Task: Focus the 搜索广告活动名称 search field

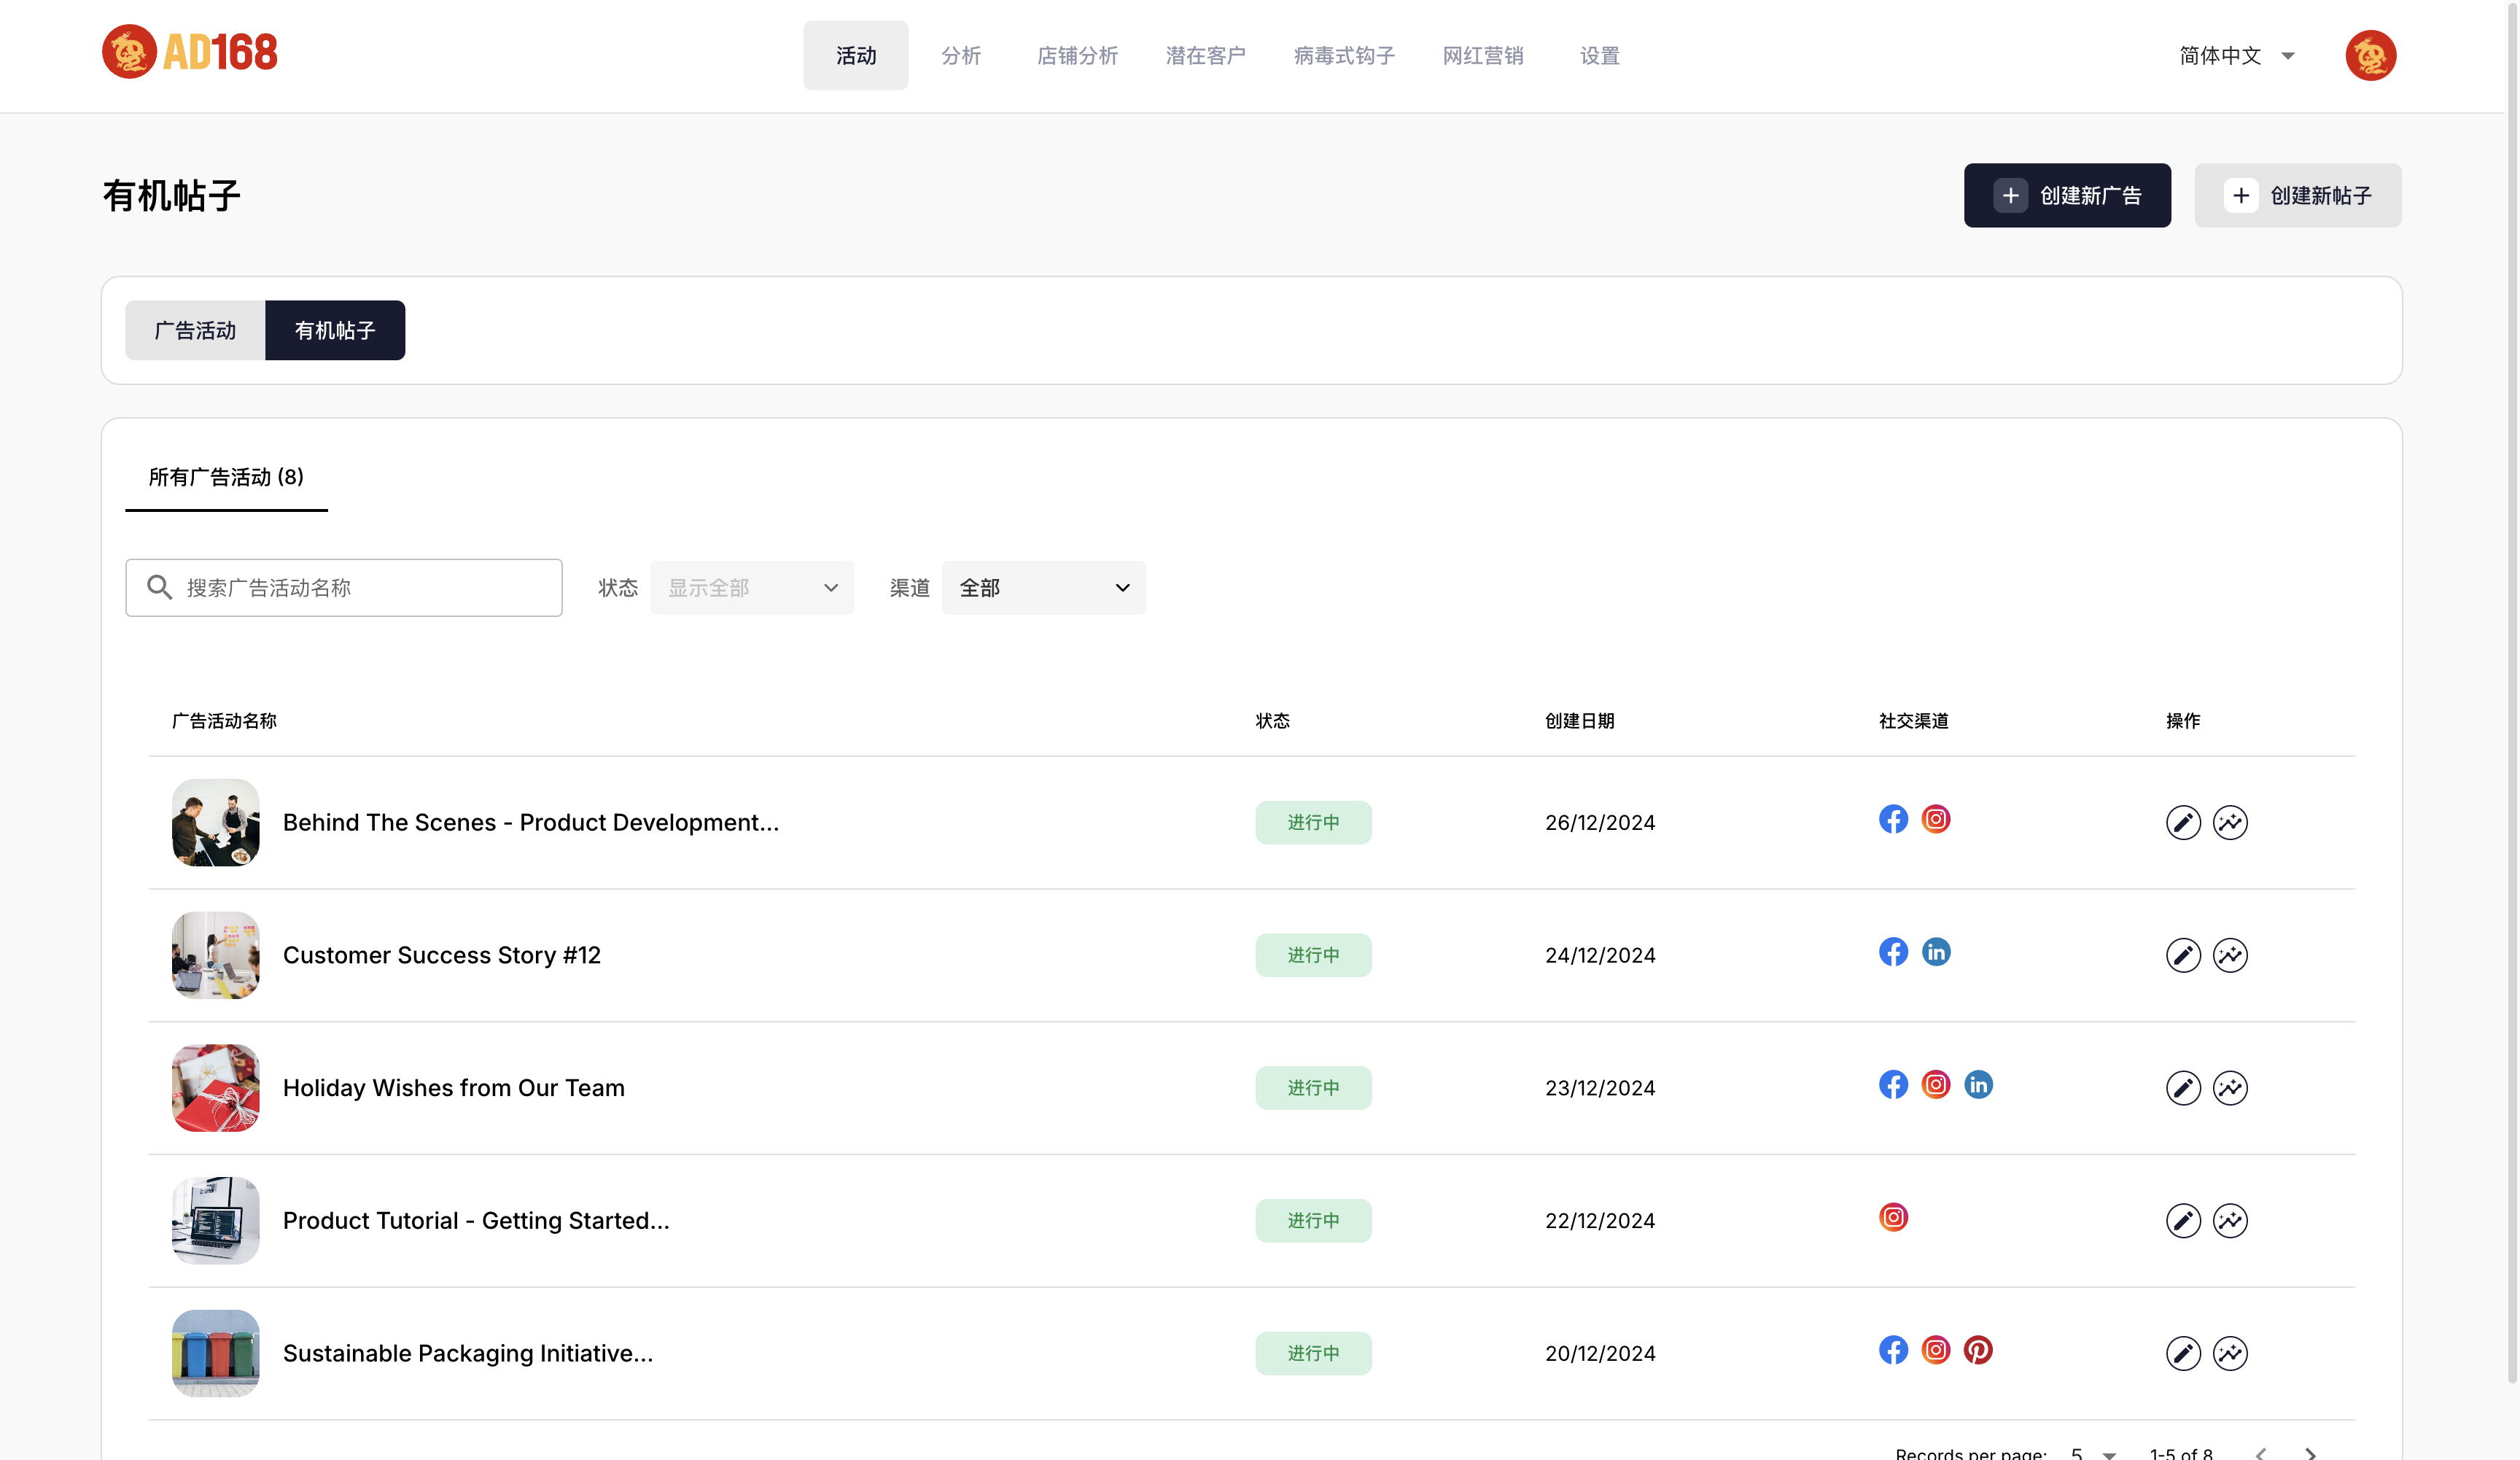Action: 344,588
